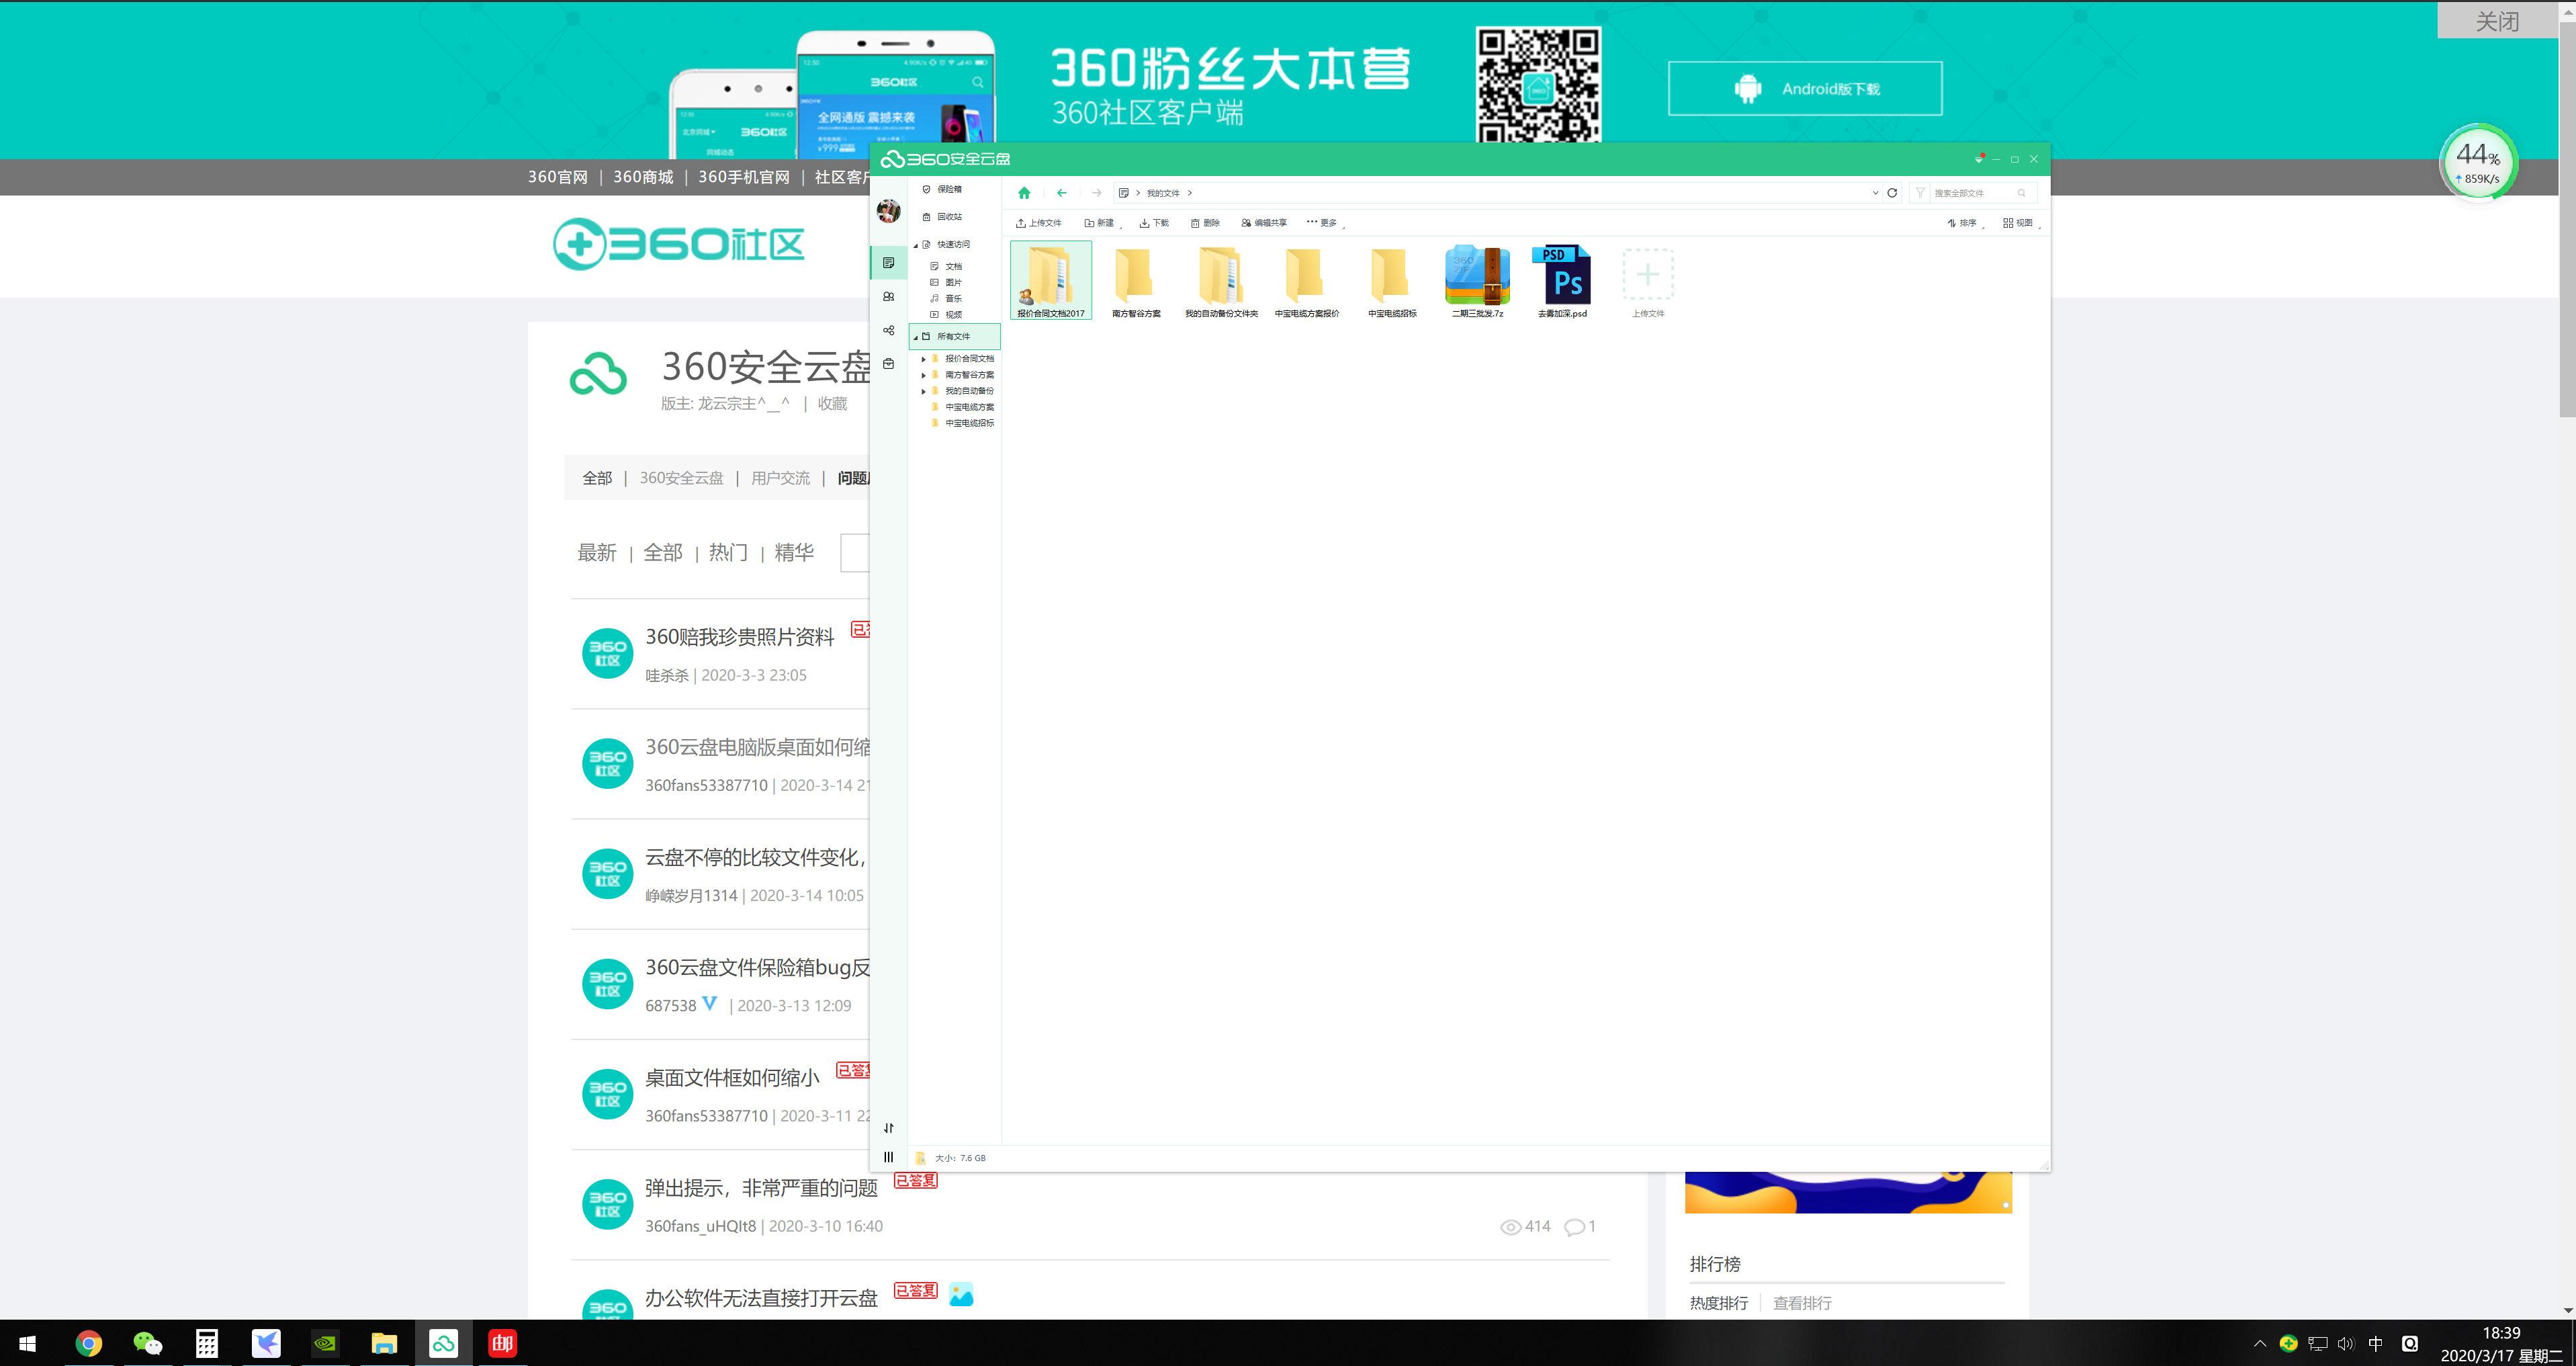Open the 视图 view dropdown
2576x1366 pixels.
tap(2021, 223)
